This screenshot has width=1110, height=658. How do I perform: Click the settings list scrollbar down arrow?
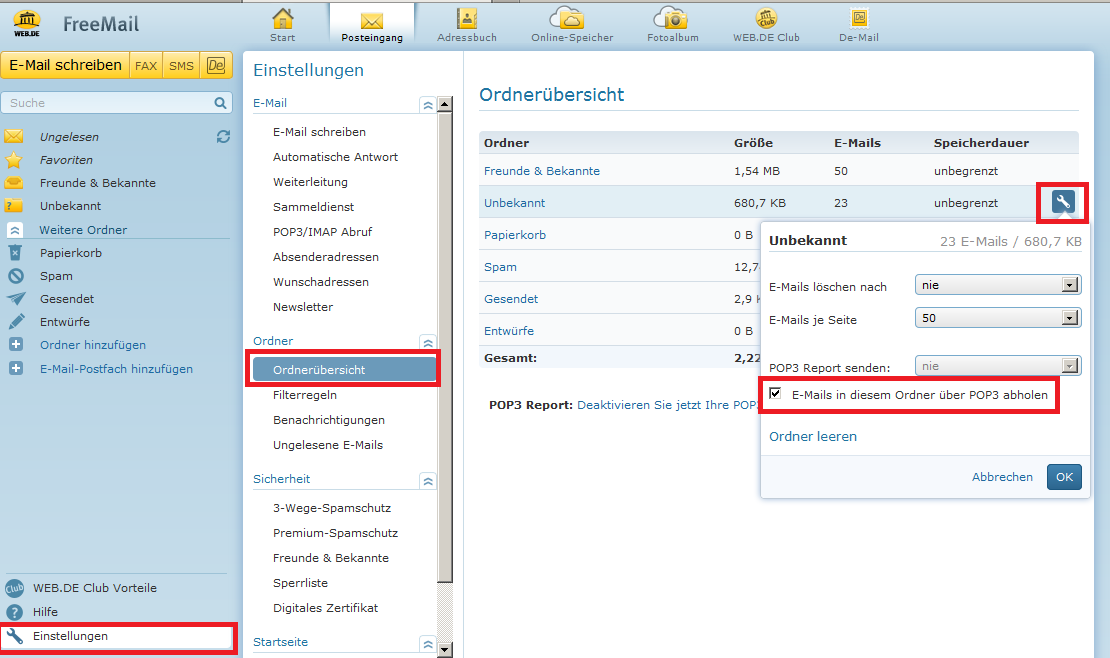click(446, 650)
